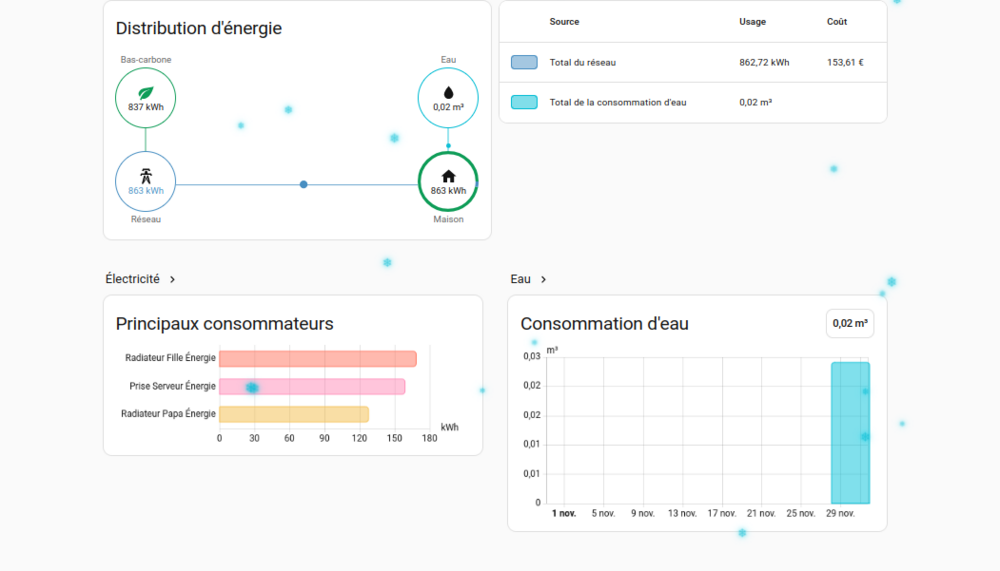
Task: Click the Radiateur Fille Énergie bar
Action: pyautogui.click(x=318, y=359)
